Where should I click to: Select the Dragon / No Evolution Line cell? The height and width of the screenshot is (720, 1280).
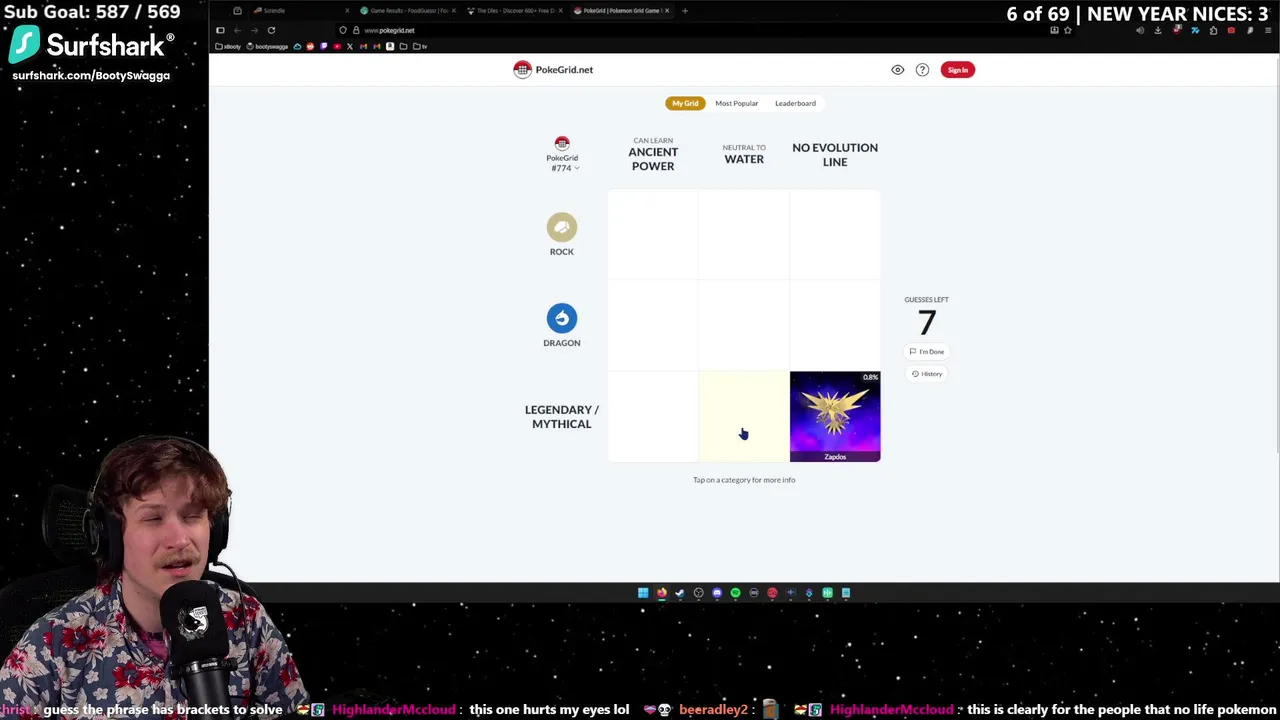tap(835, 325)
